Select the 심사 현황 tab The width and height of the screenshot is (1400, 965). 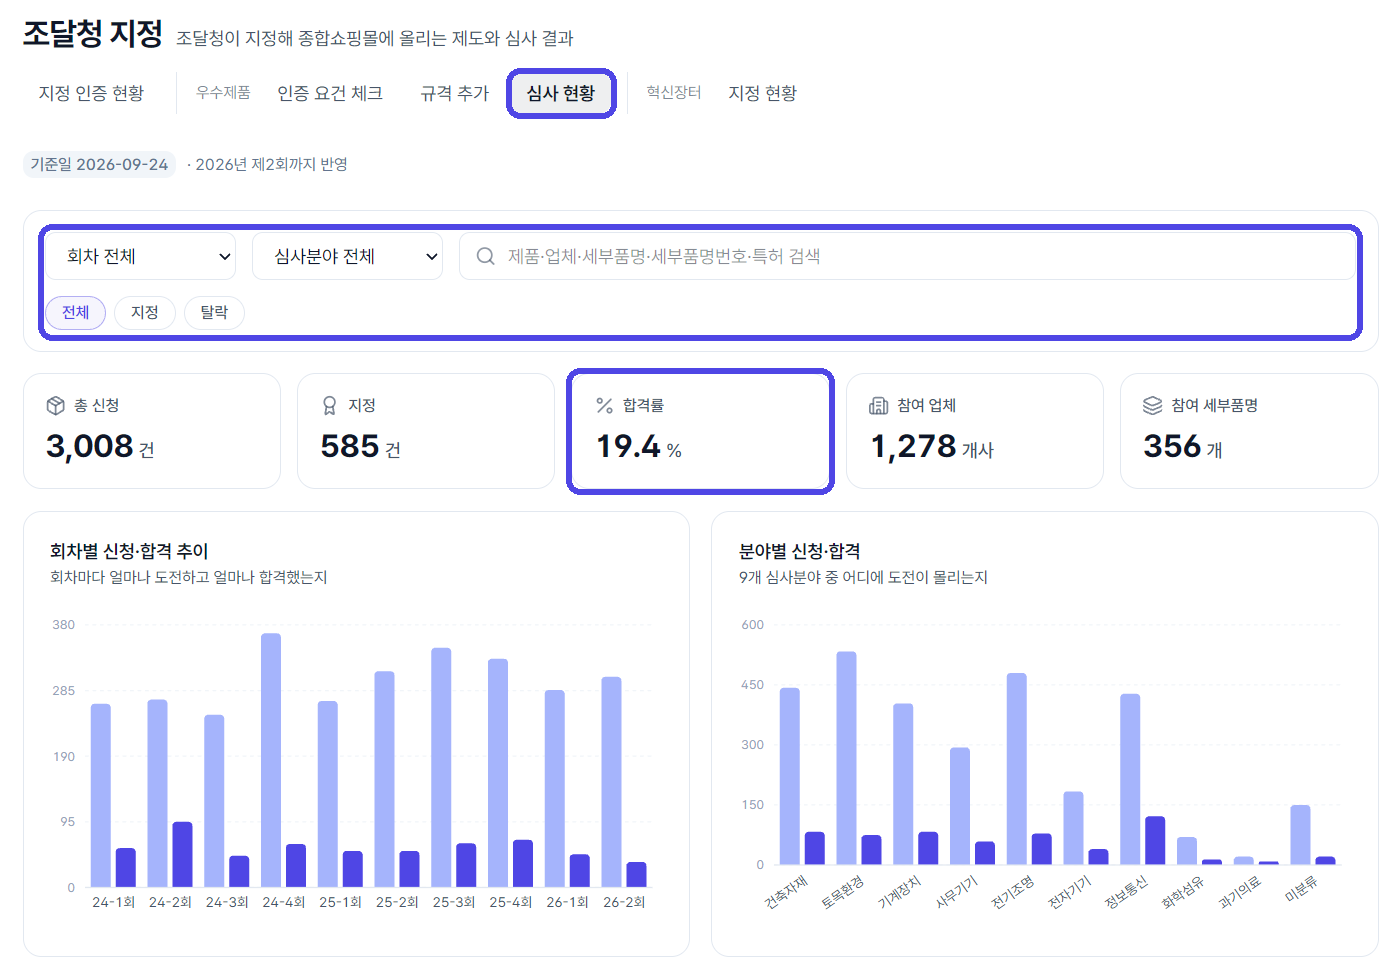[561, 93]
